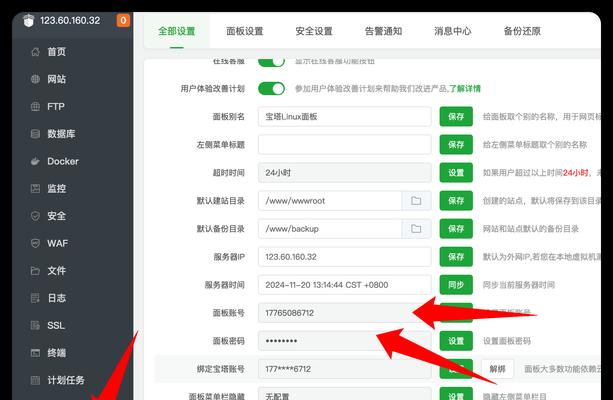Click the monitor icon beside 监控

pyautogui.click(x=35, y=188)
